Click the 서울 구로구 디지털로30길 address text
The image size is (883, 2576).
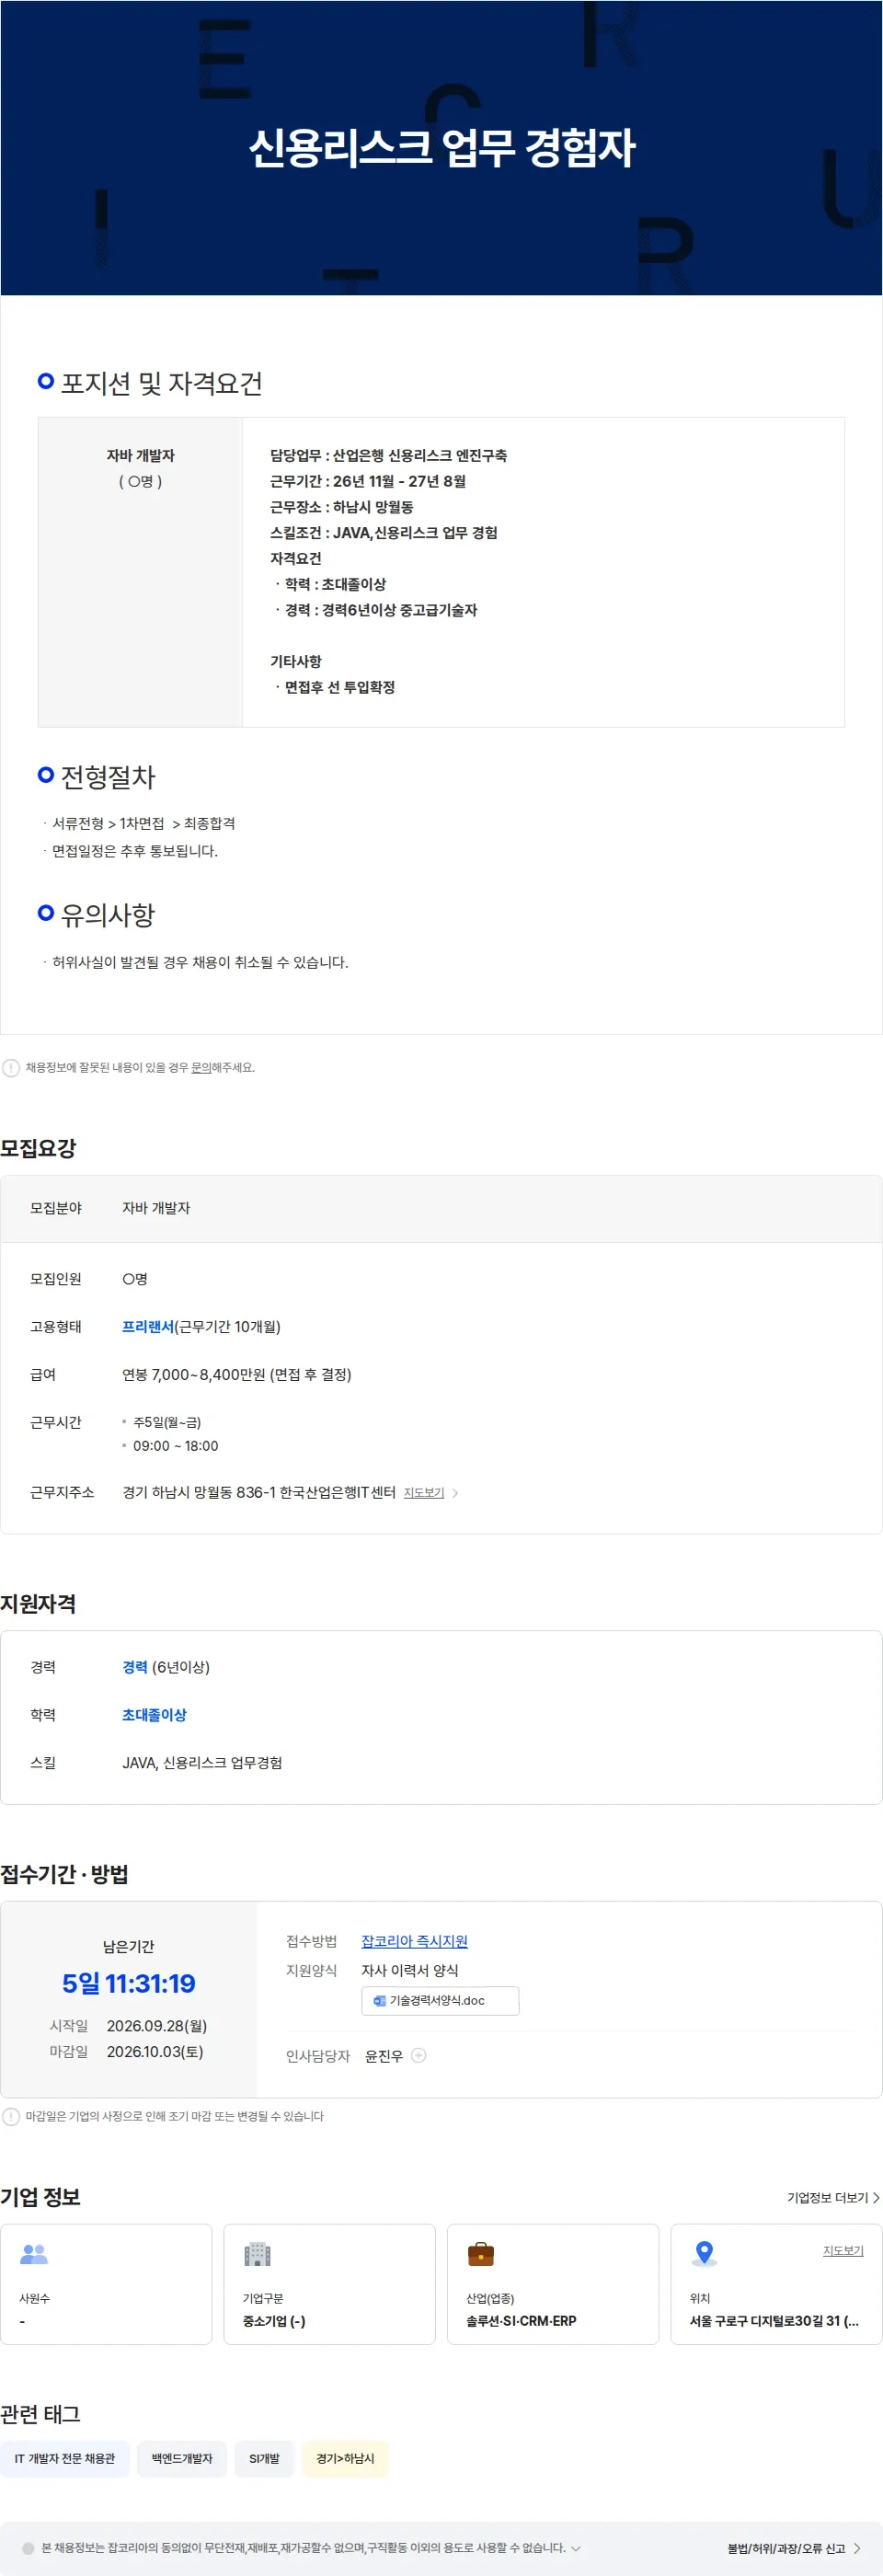tap(773, 2321)
